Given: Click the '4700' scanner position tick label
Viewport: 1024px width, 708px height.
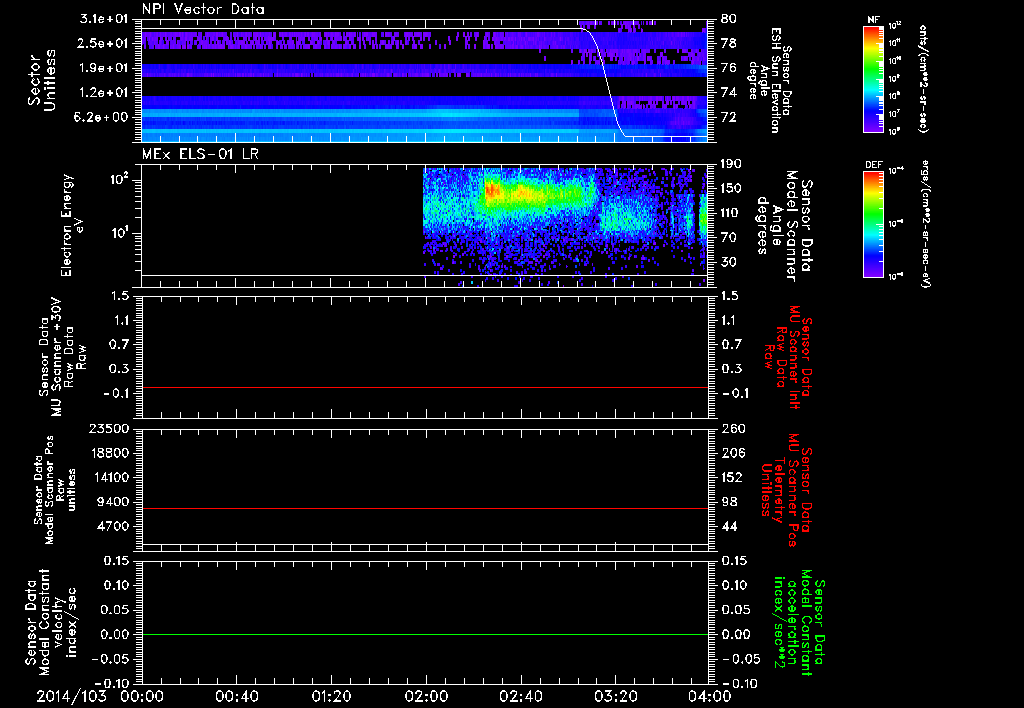Looking at the screenshot, I should [112, 526].
